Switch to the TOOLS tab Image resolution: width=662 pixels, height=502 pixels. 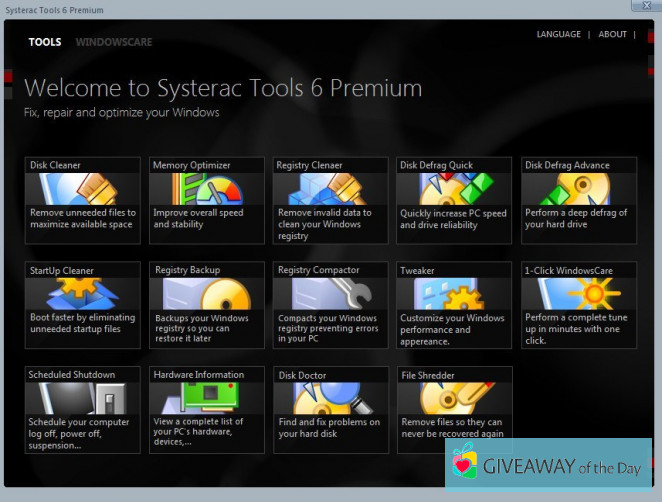click(45, 42)
